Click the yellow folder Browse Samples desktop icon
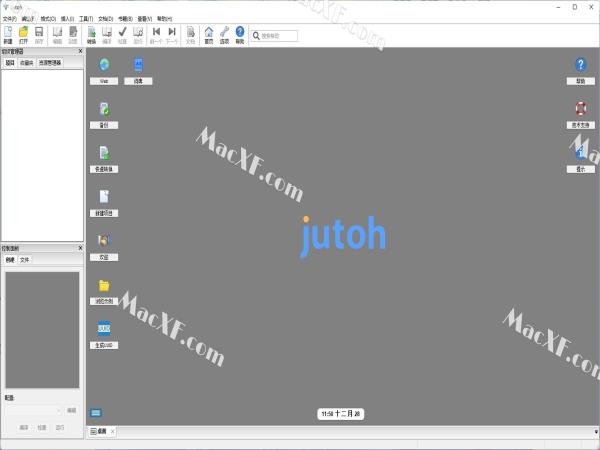Image resolution: width=600 pixels, height=450 pixels. [104, 285]
